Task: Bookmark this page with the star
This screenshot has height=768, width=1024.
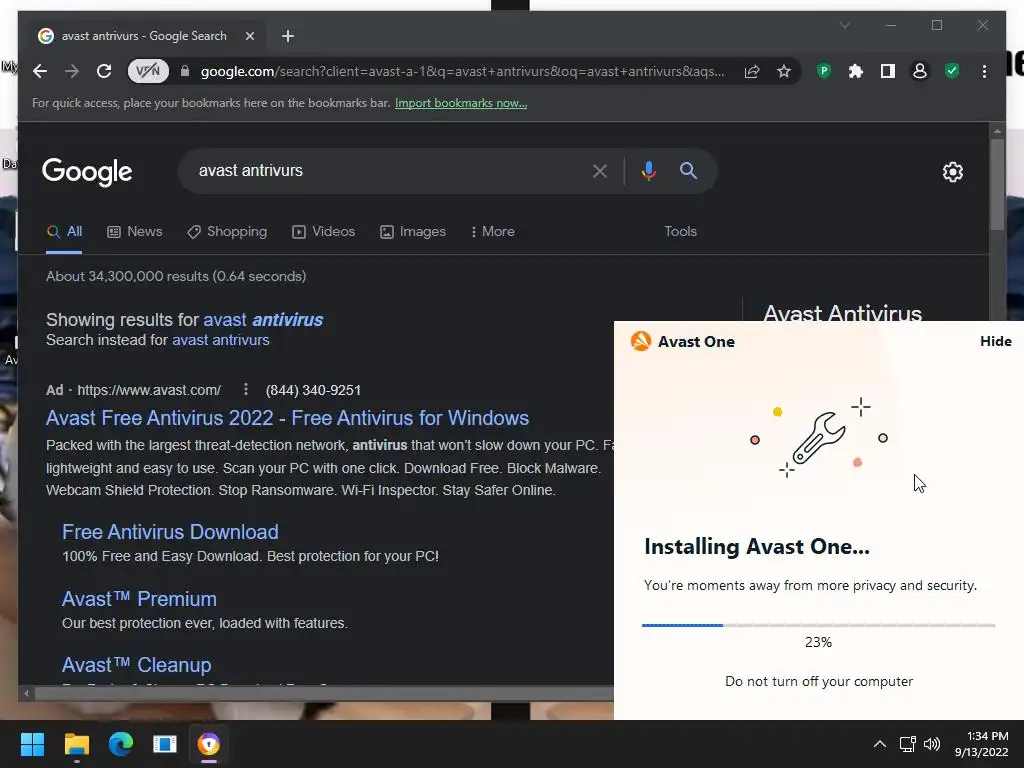Action: pyautogui.click(x=784, y=71)
